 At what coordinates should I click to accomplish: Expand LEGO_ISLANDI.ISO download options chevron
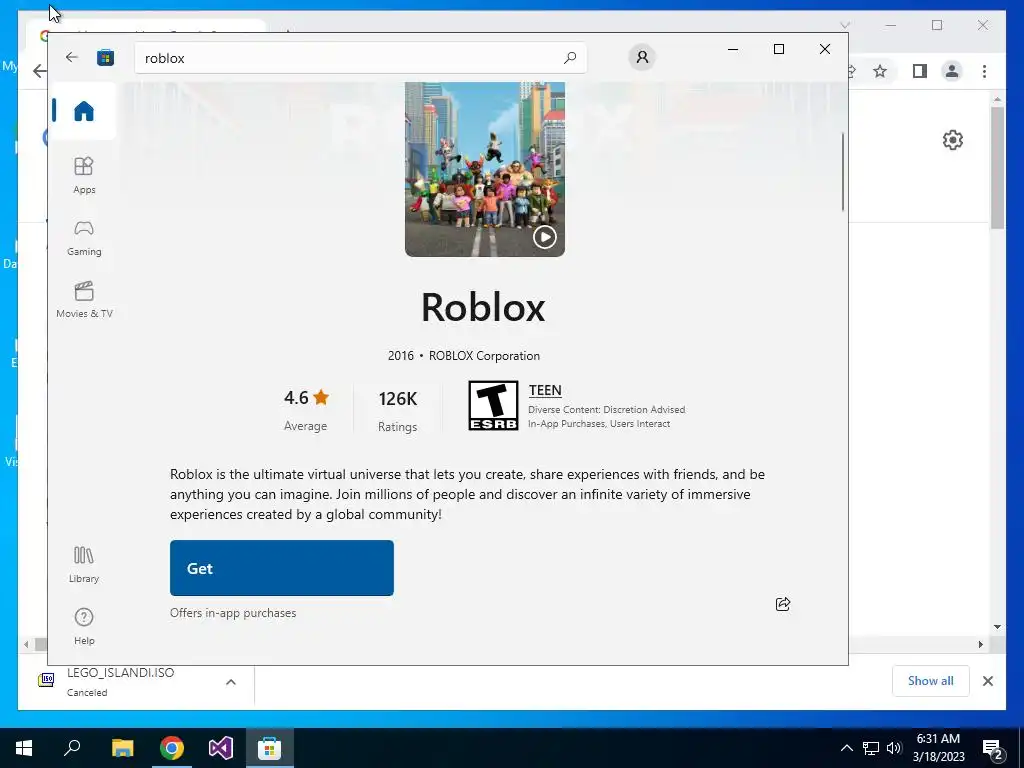click(x=231, y=682)
